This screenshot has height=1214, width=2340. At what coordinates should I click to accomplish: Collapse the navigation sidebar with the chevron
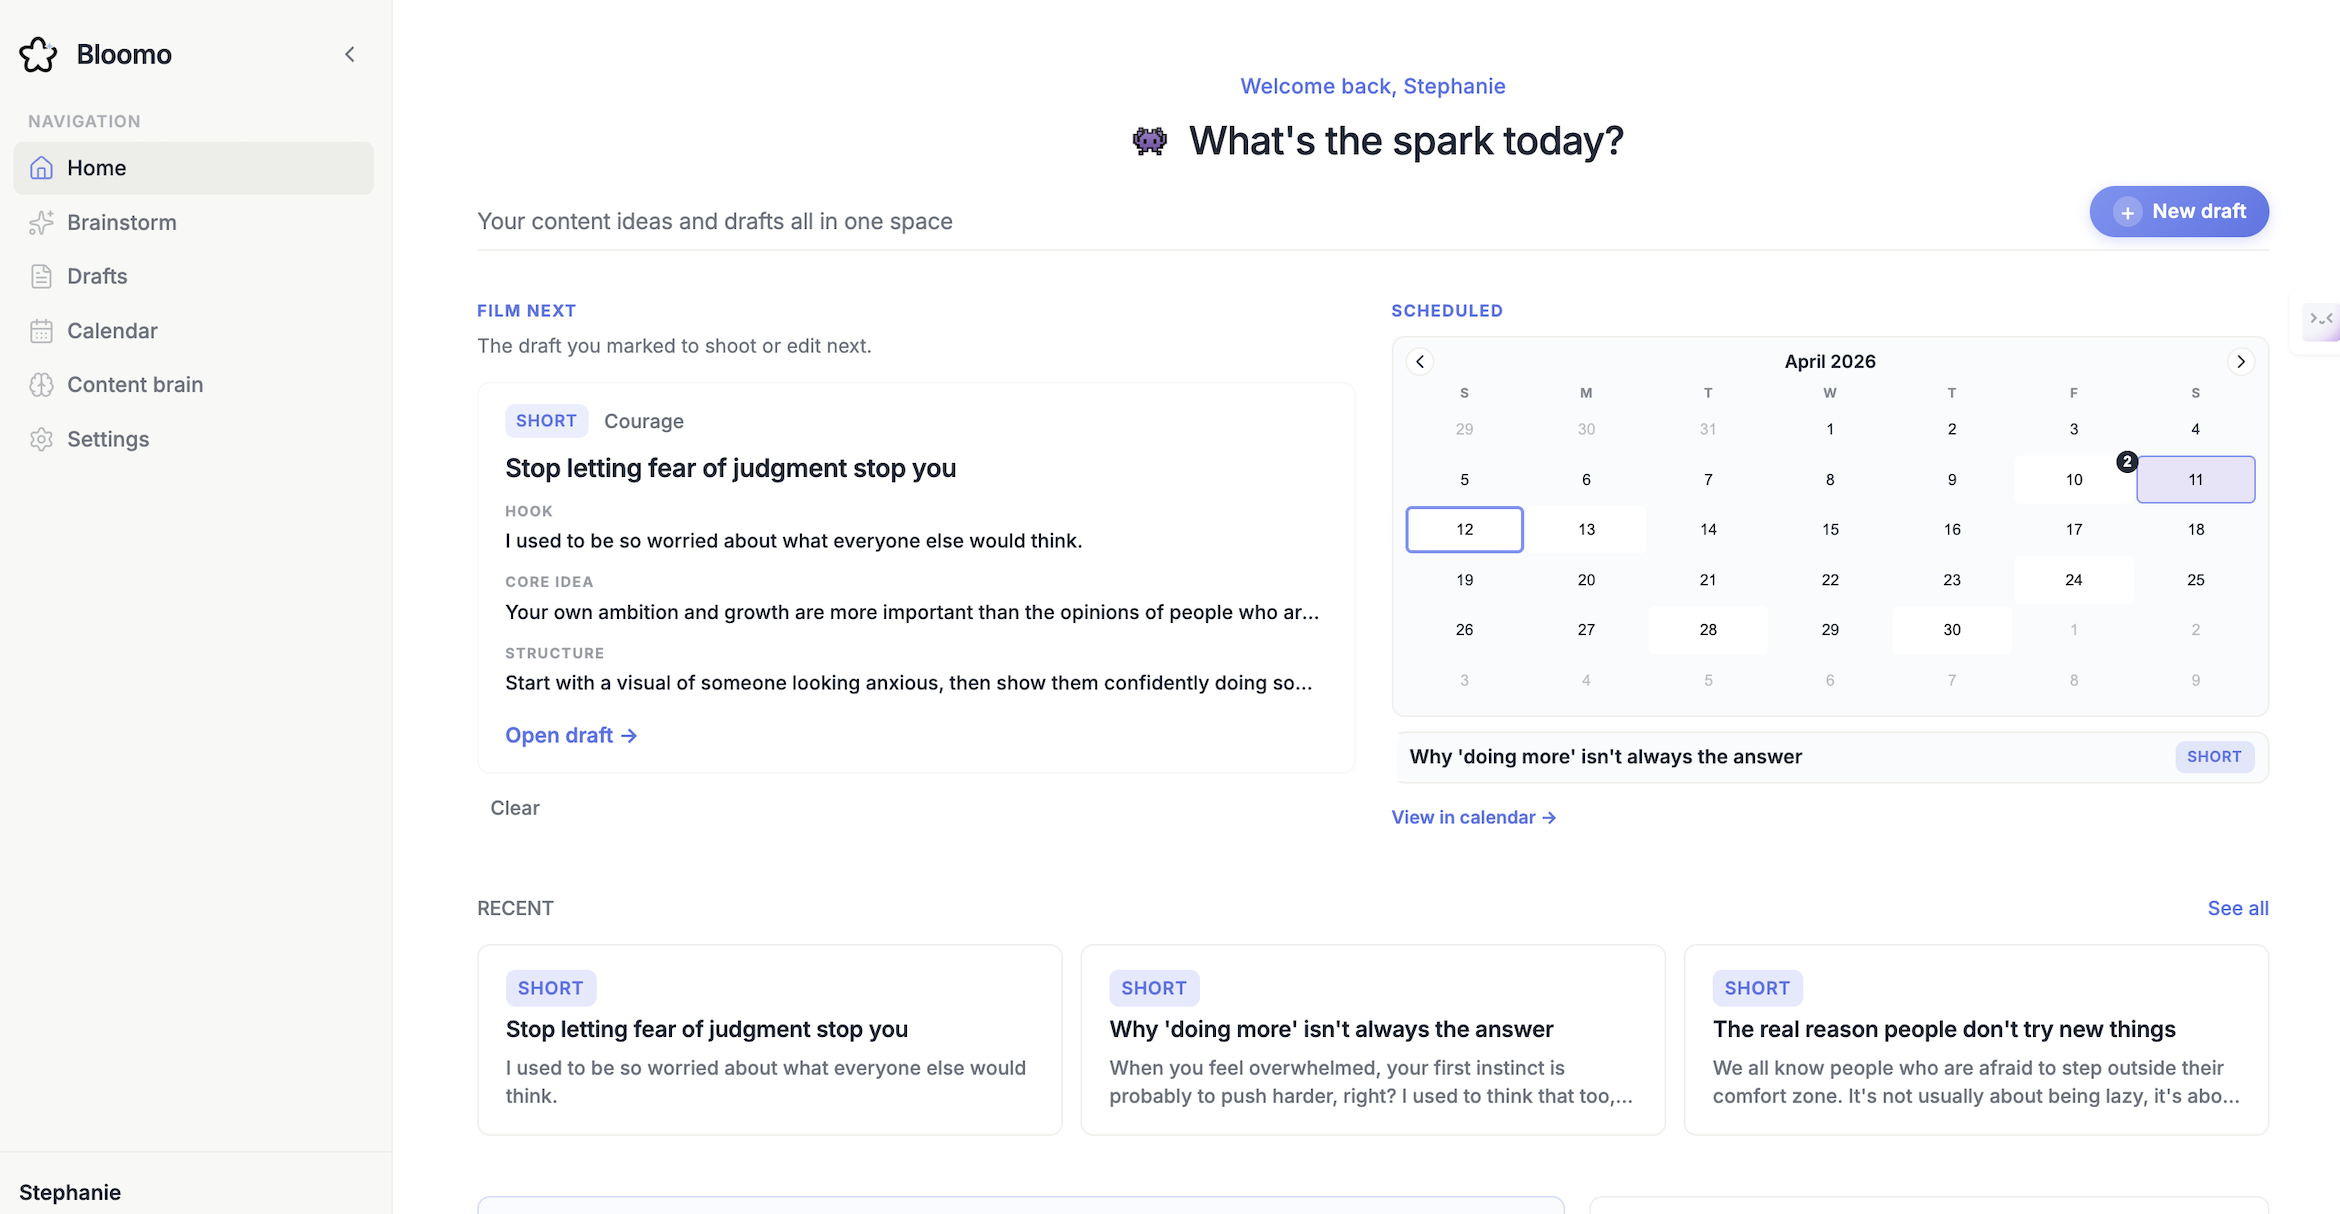pyautogui.click(x=349, y=54)
